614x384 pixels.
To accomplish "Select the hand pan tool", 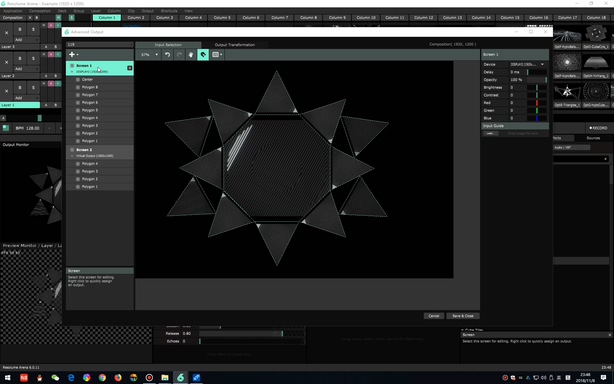I will (x=191, y=55).
